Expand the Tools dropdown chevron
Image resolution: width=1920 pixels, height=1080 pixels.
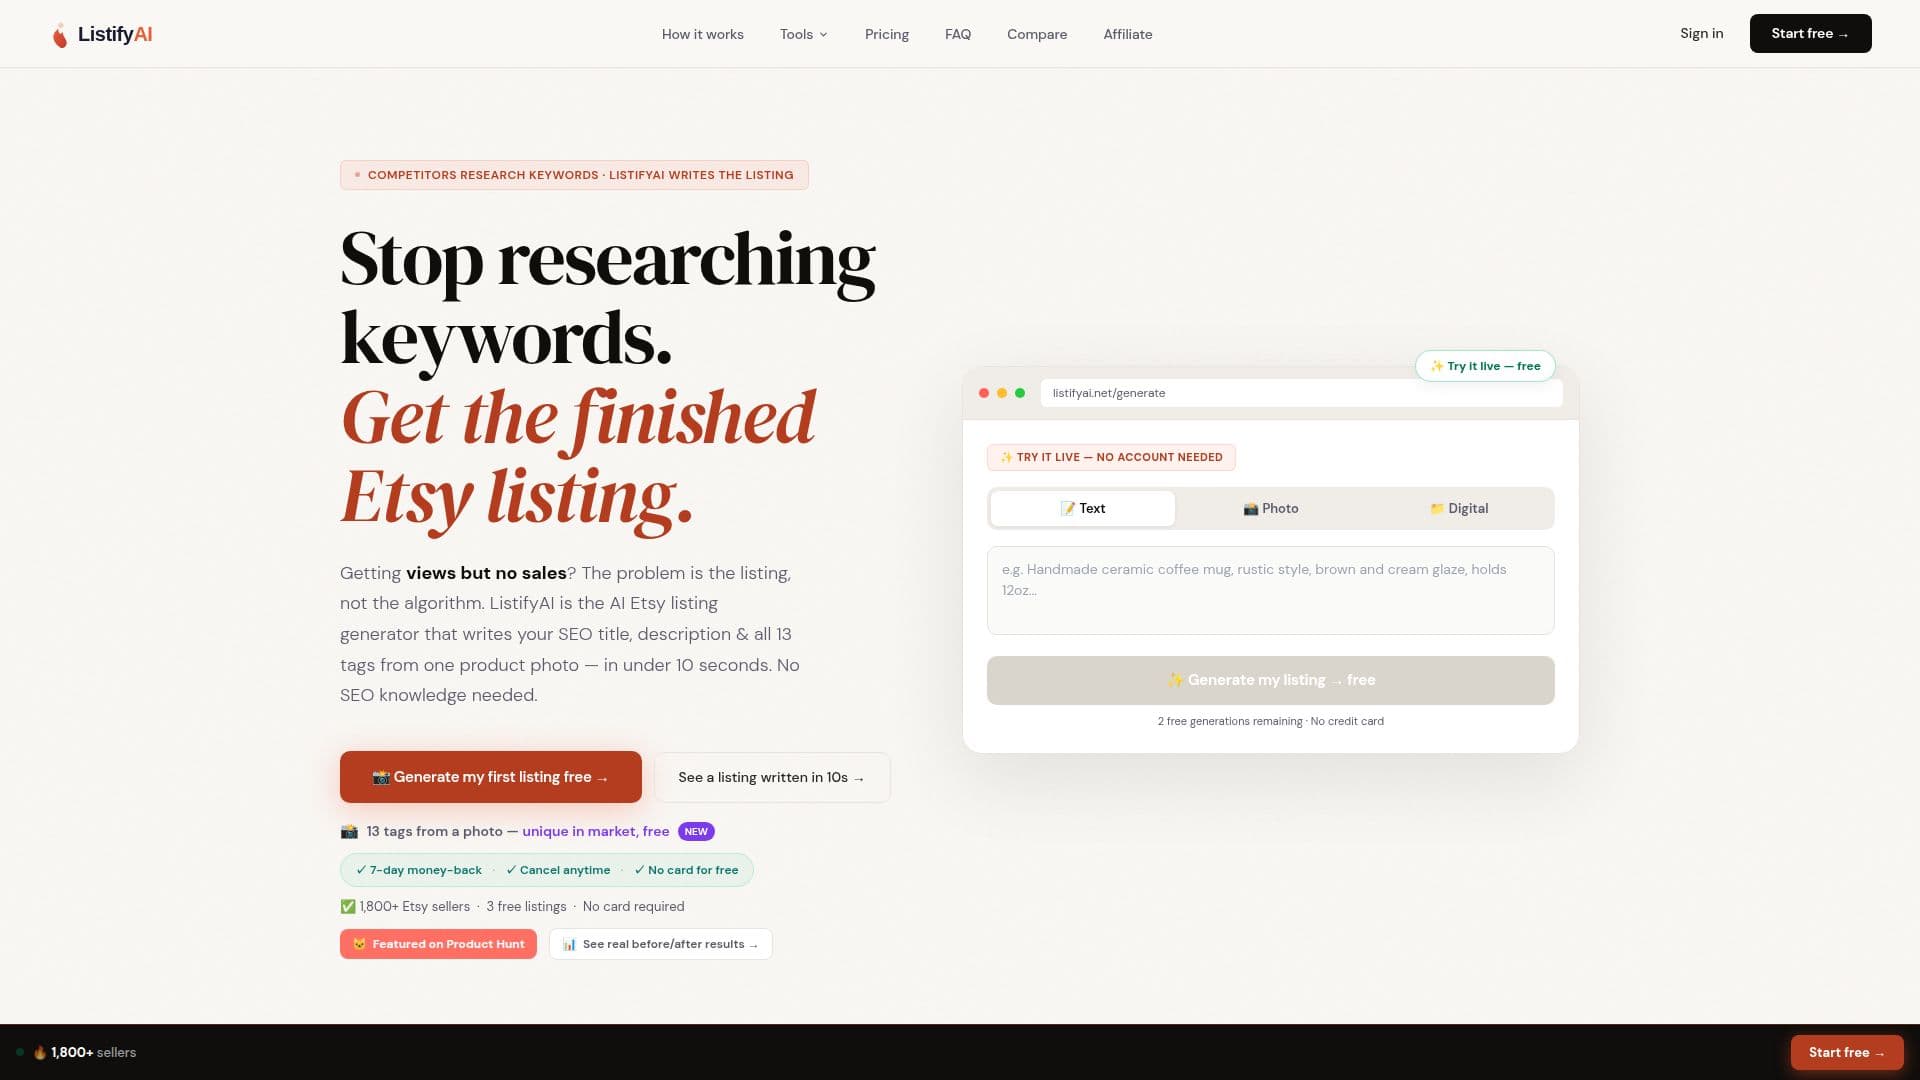click(x=823, y=34)
